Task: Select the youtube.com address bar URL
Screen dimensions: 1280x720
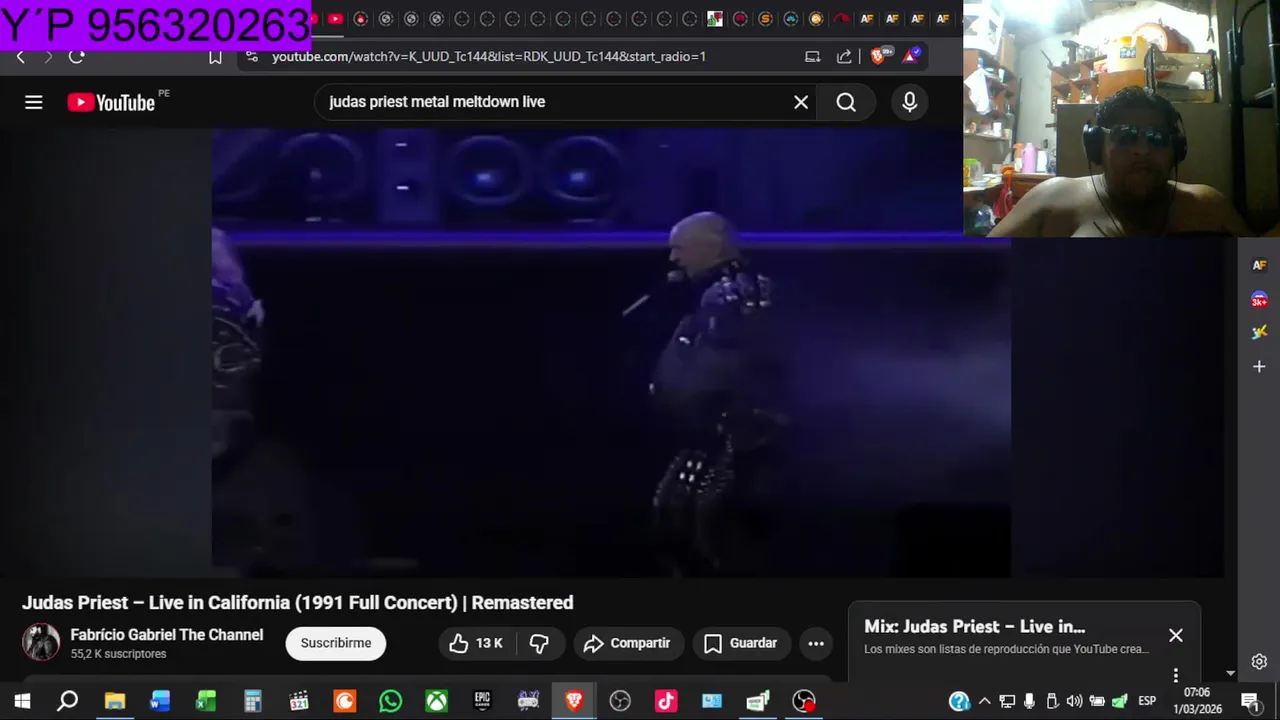Action: click(x=489, y=57)
